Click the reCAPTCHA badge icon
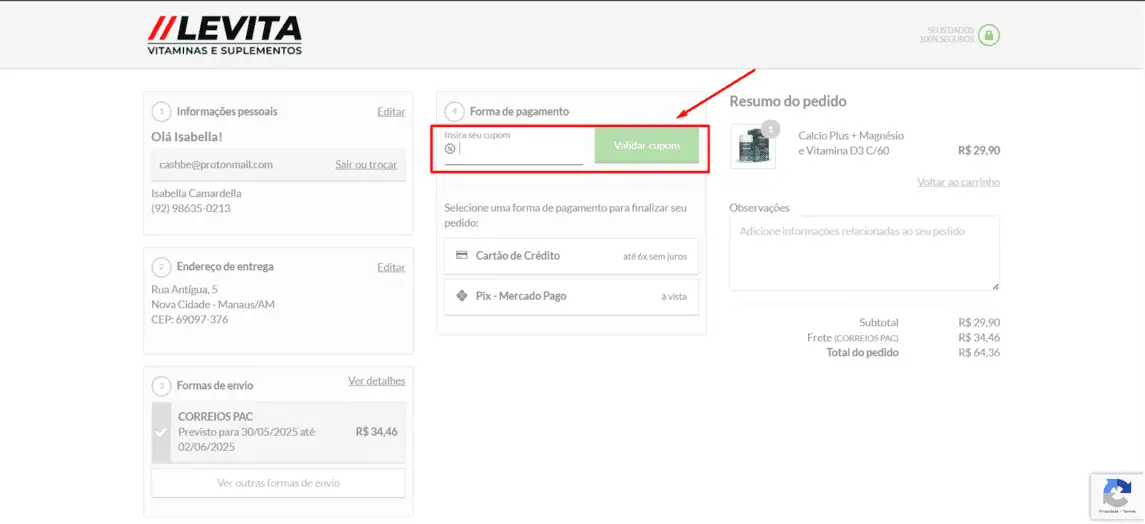Viewport: 1145px width, 524px height. click(1117, 494)
